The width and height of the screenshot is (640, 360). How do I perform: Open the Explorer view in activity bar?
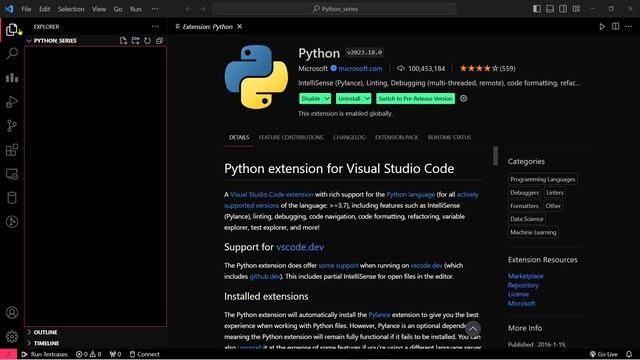click(12, 29)
